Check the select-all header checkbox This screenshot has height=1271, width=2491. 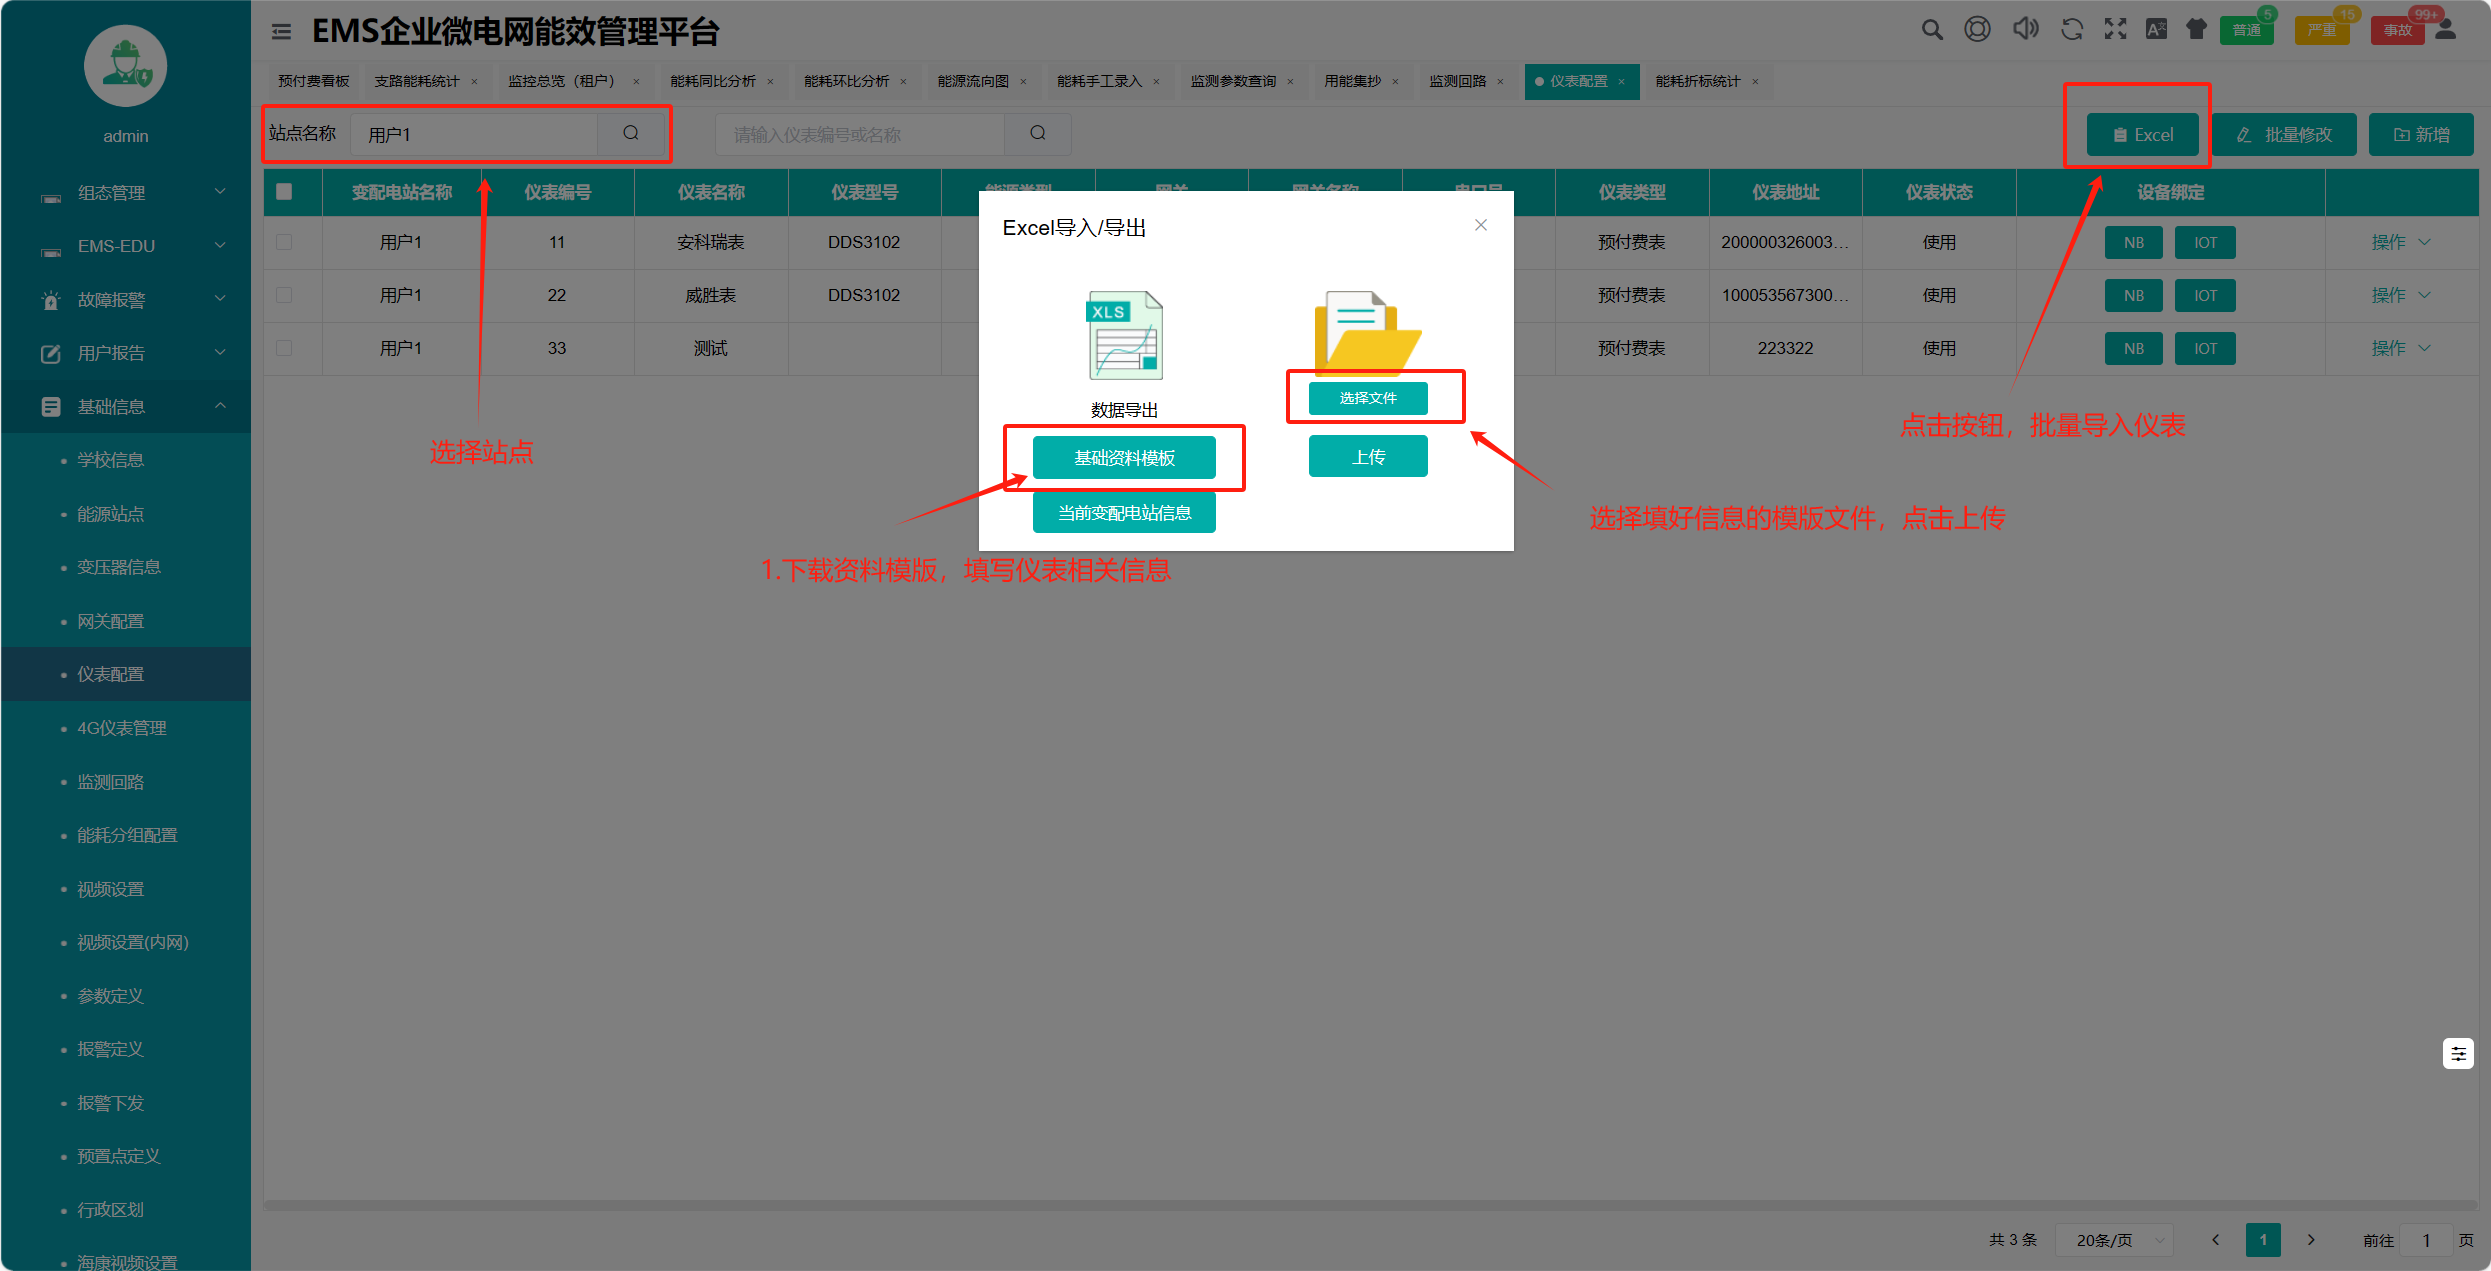click(x=284, y=192)
